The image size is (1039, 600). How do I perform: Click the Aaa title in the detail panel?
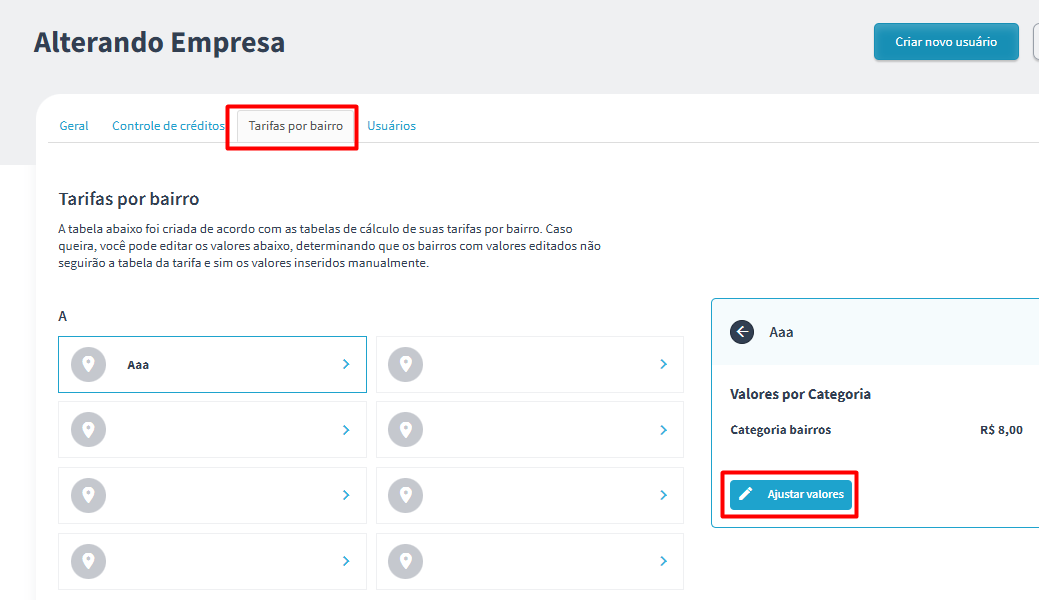point(781,332)
